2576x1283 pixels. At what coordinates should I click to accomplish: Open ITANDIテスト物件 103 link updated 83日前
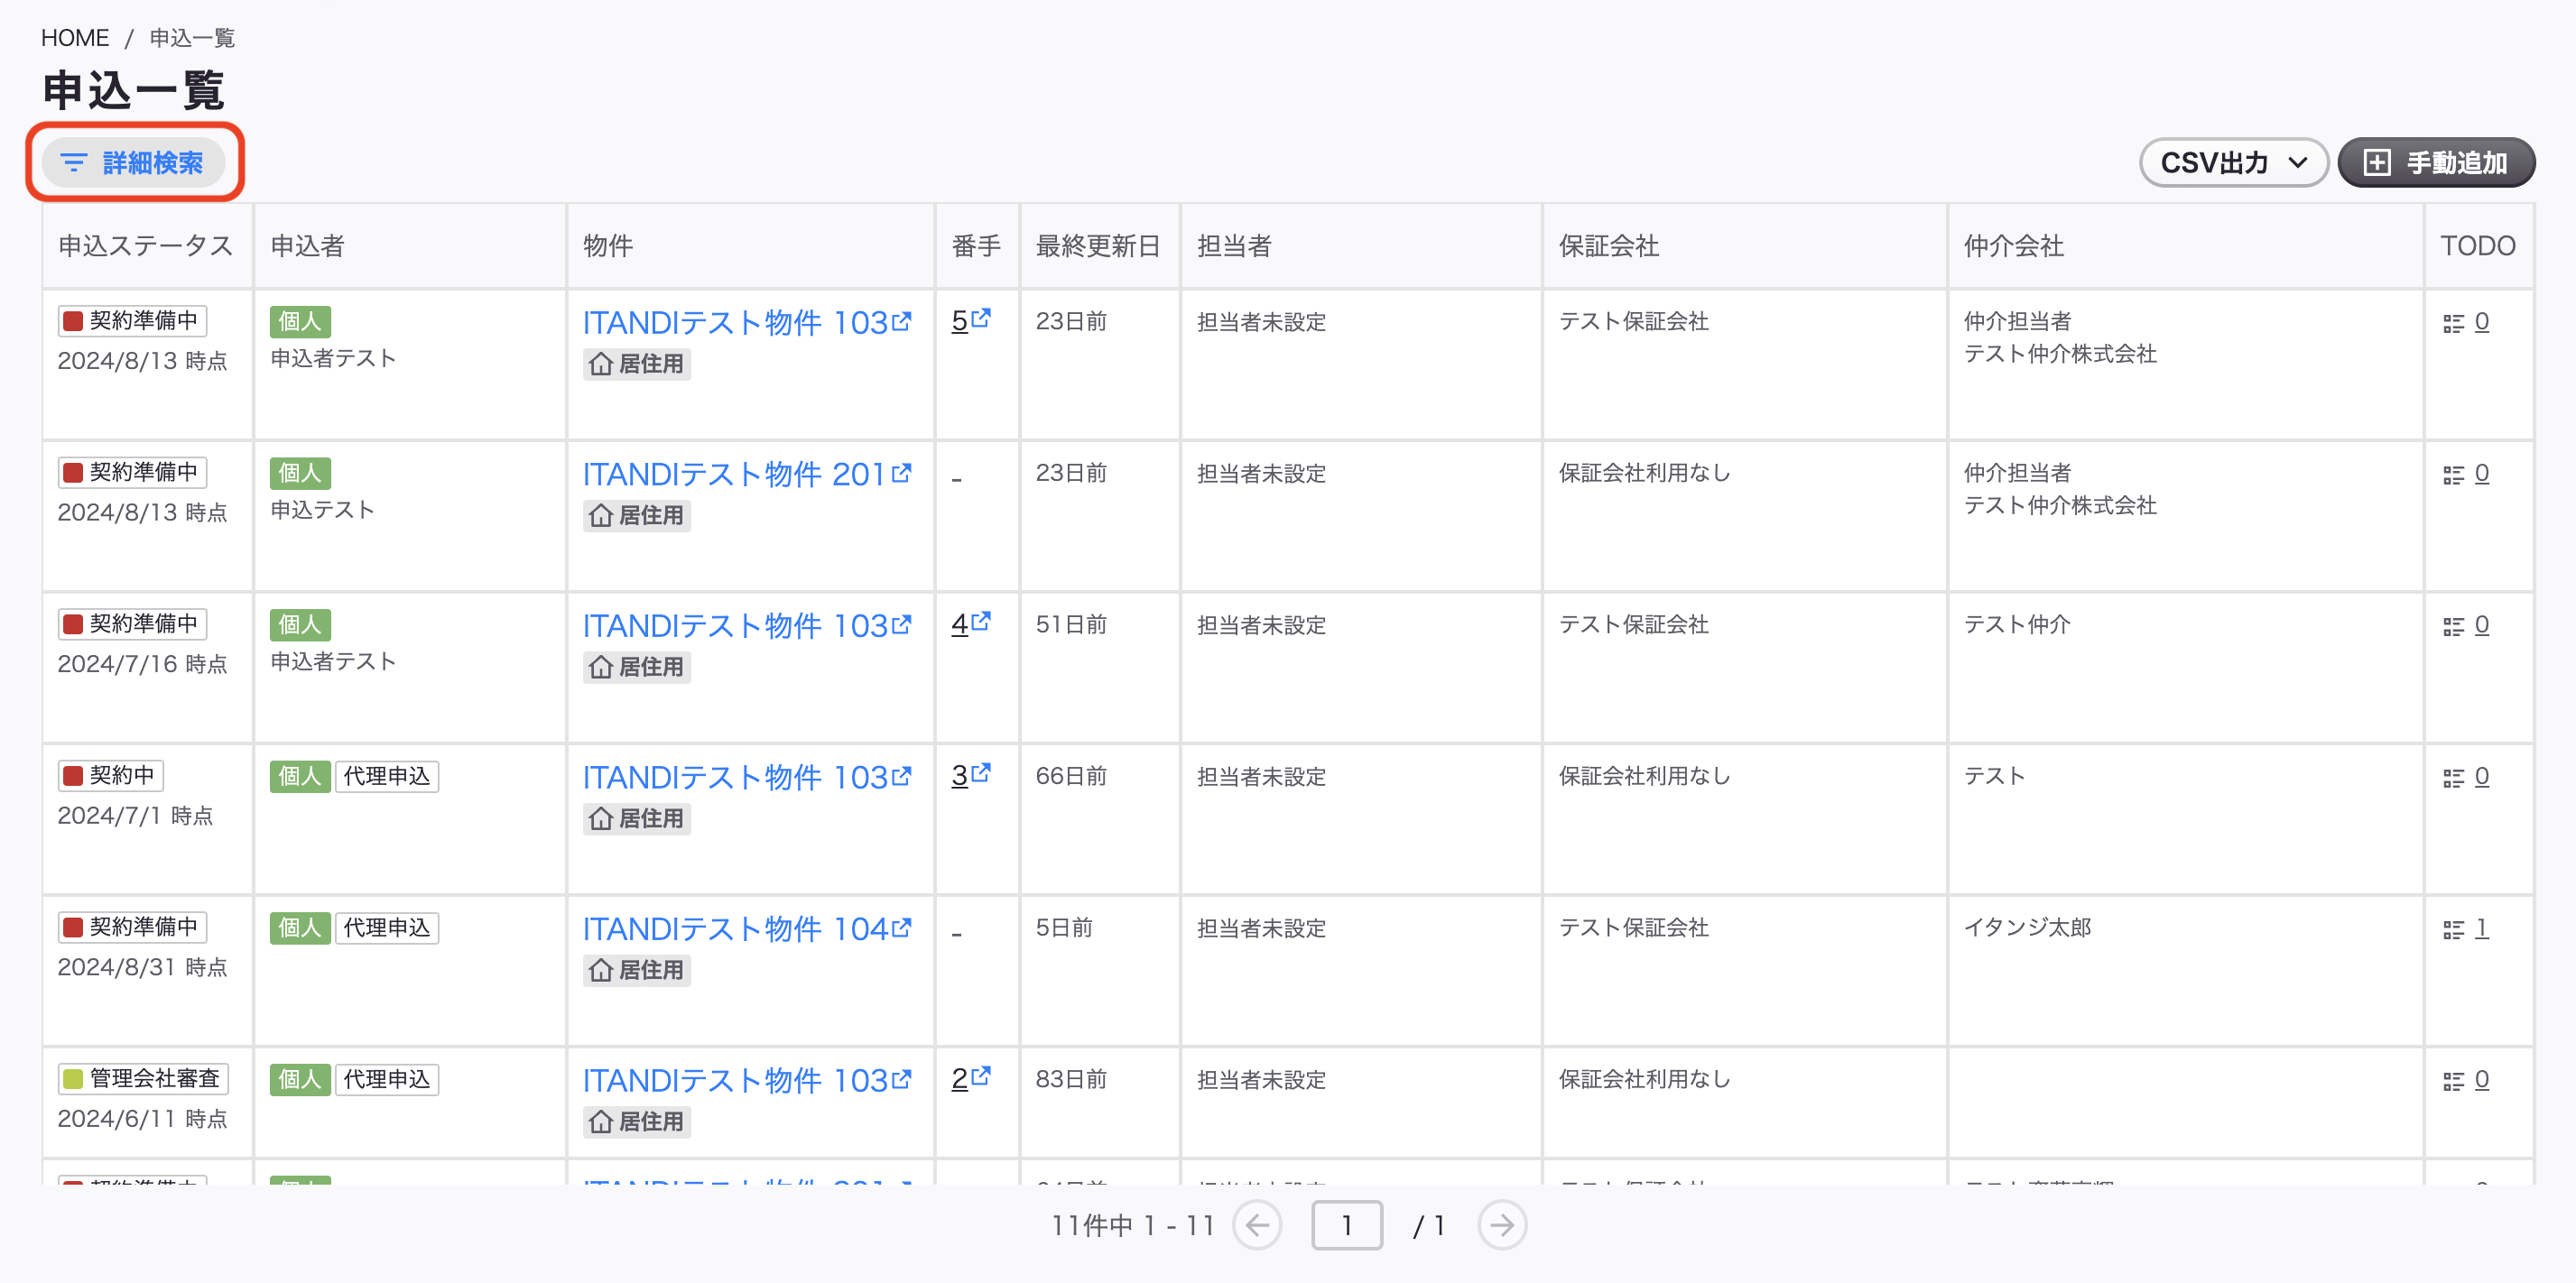[x=747, y=1080]
